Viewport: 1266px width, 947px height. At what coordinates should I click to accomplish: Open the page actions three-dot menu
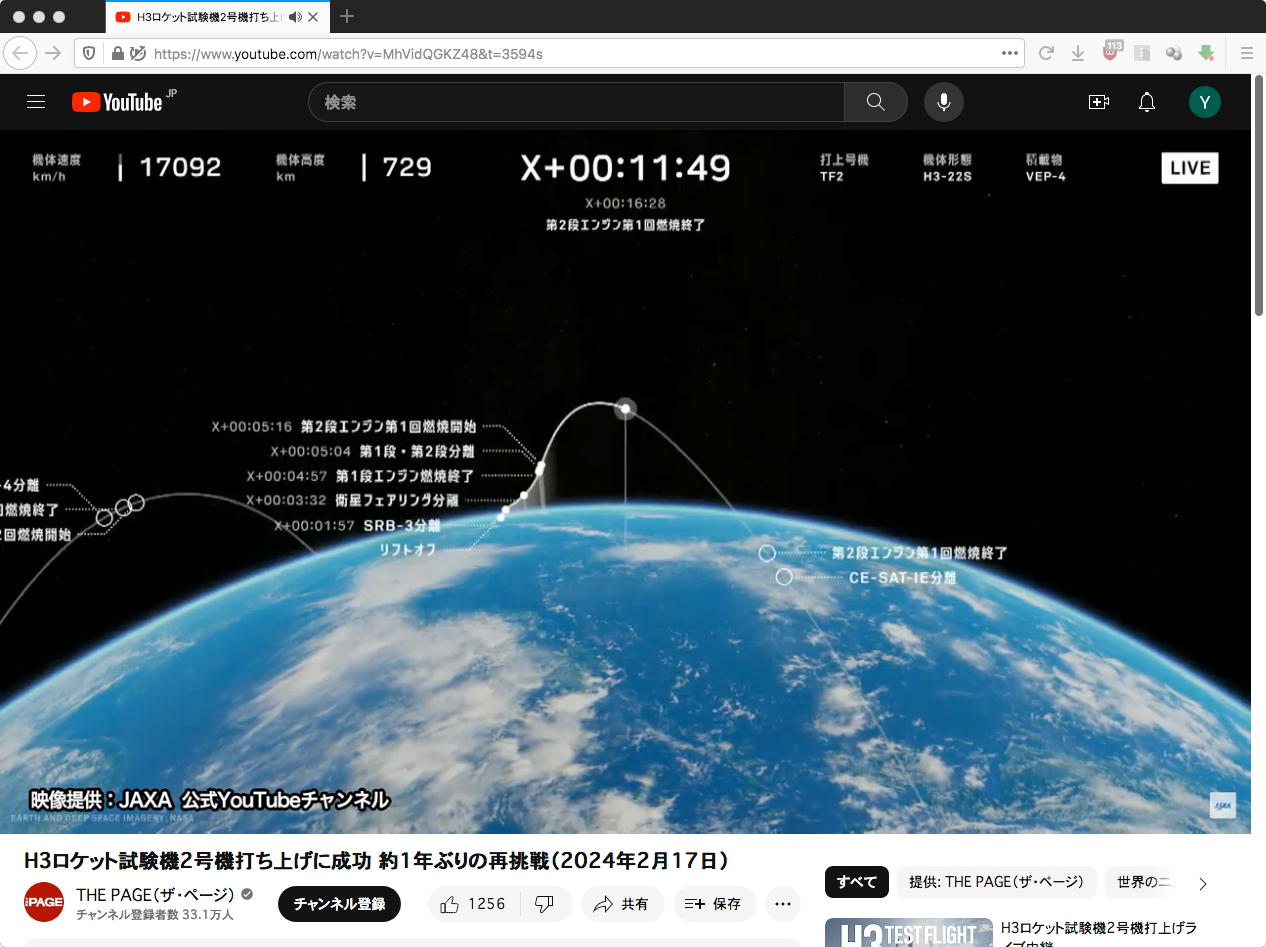[x=1009, y=53]
